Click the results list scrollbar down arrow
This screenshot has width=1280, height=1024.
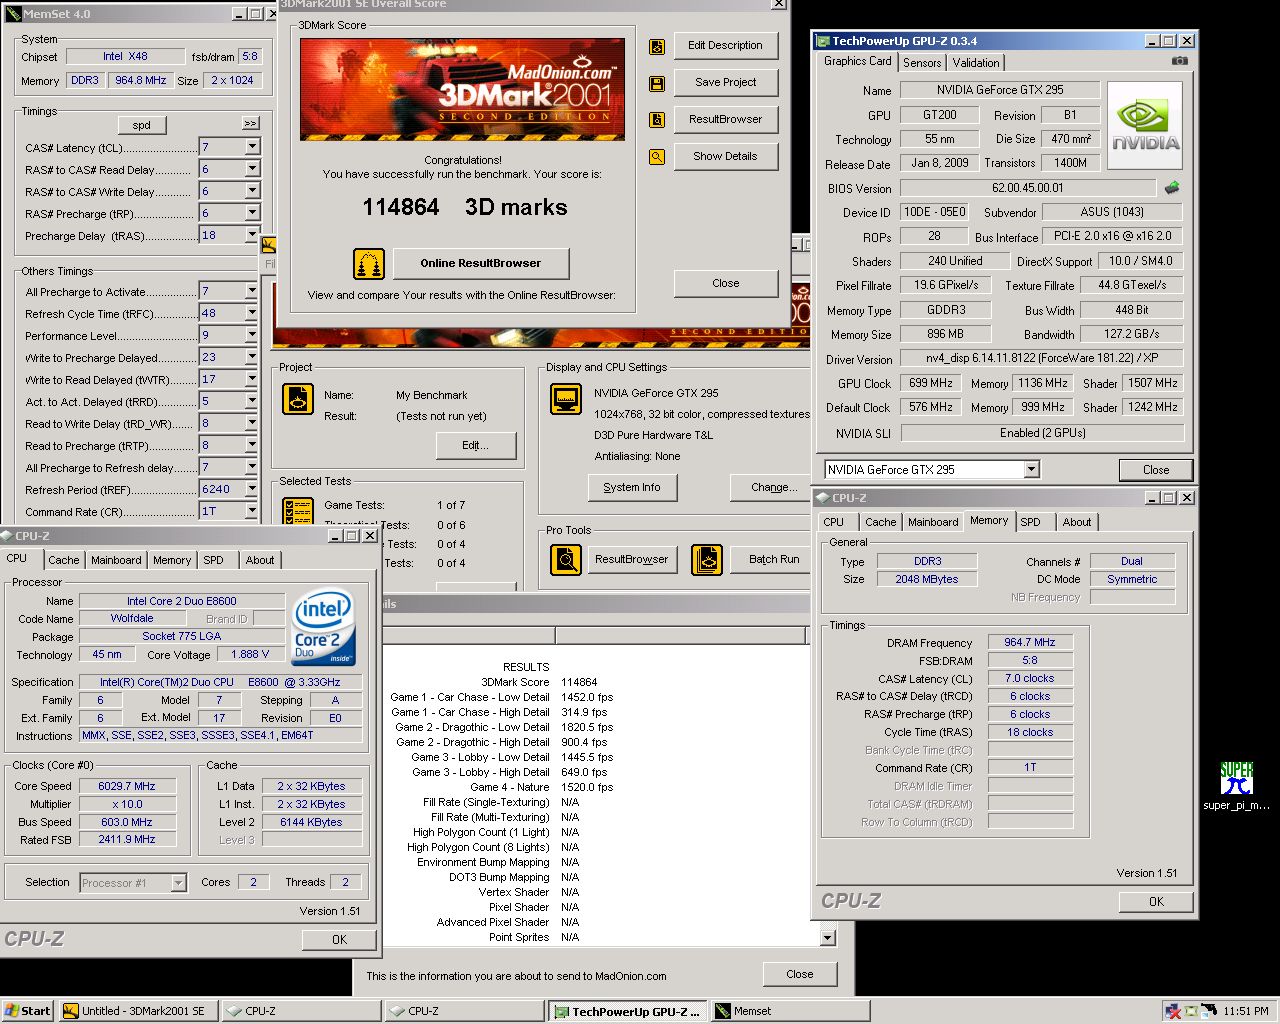click(827, 938)
